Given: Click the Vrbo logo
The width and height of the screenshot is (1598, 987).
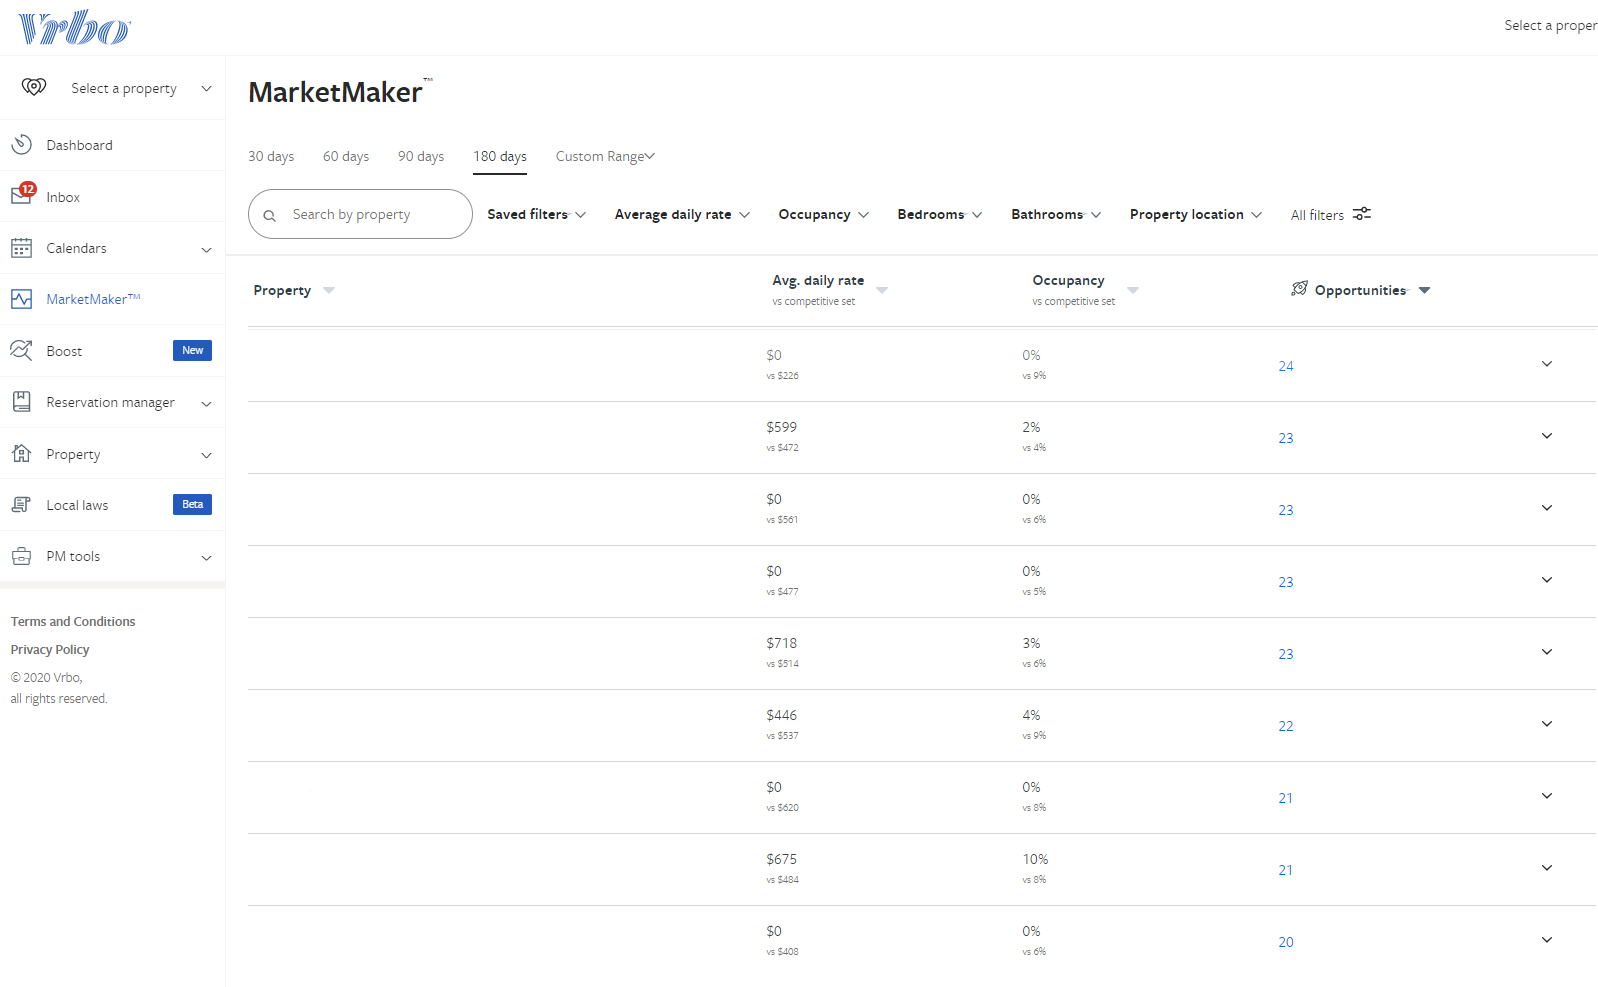Looking at the screenshot, I should pos(74,28).
